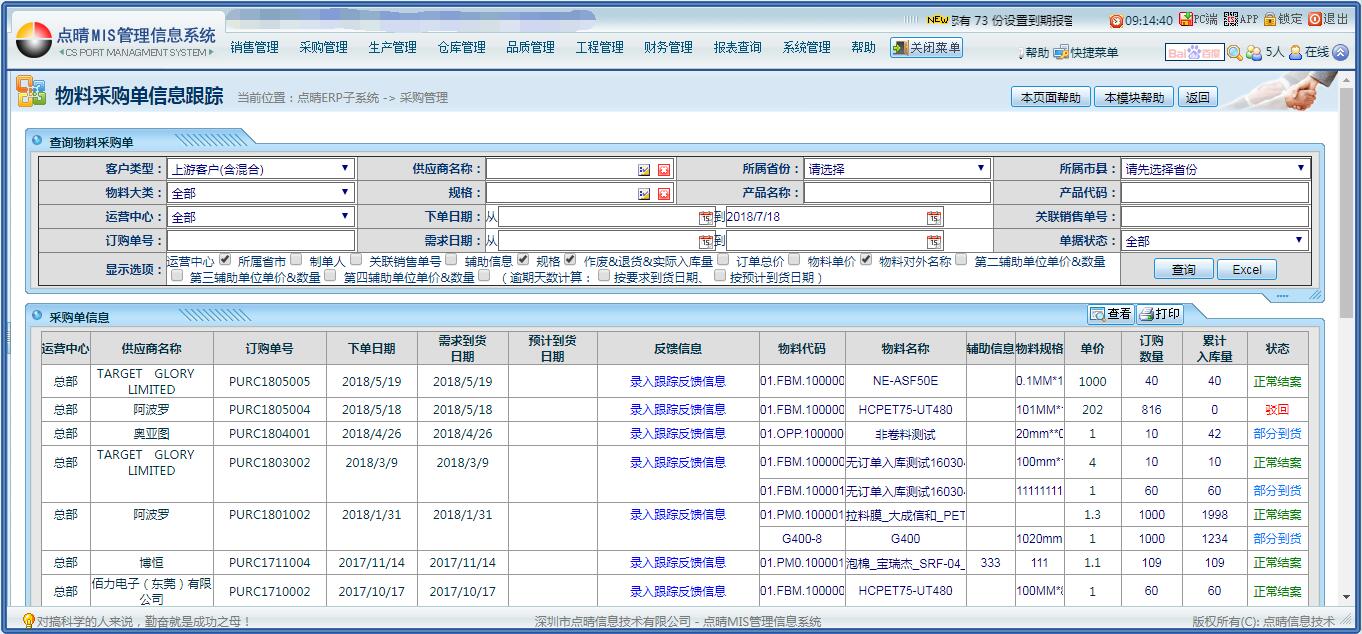Click the 打印 print button
Viewport: 1362px width, 634px height.
(x=1160, y=314)
